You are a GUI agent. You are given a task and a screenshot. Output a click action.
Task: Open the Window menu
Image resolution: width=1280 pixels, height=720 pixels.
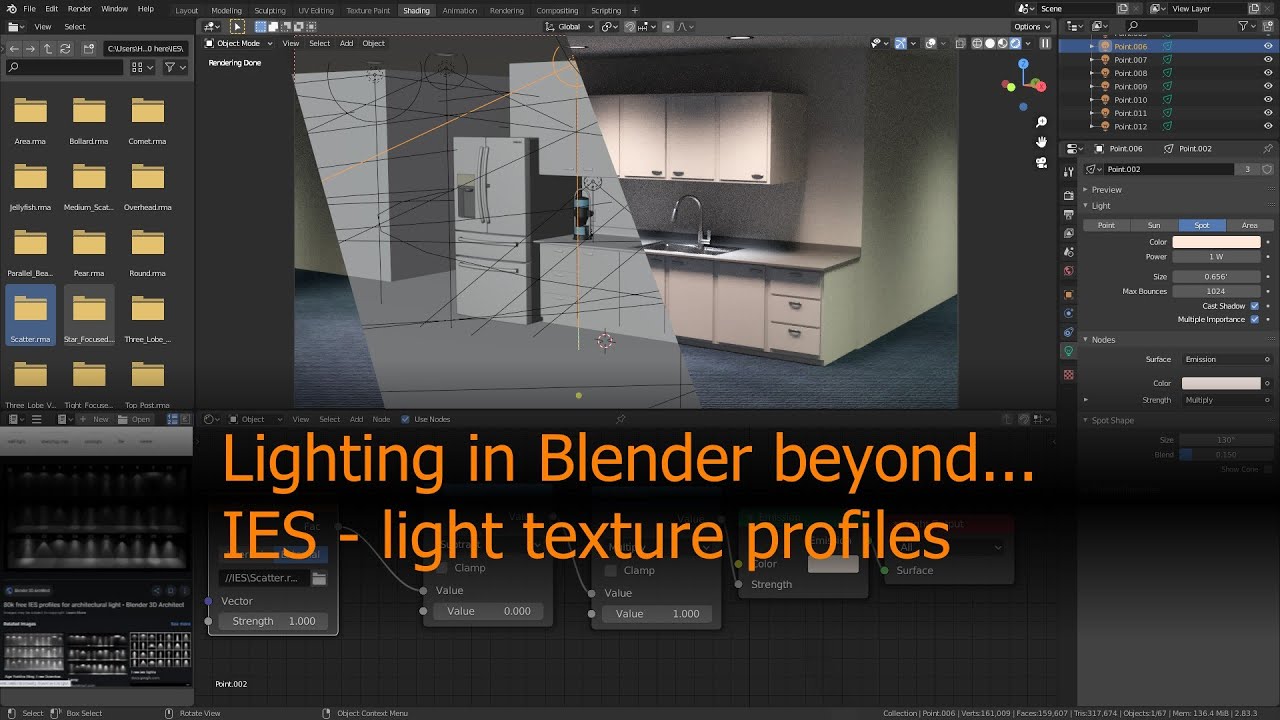click(x=114, y=9)
